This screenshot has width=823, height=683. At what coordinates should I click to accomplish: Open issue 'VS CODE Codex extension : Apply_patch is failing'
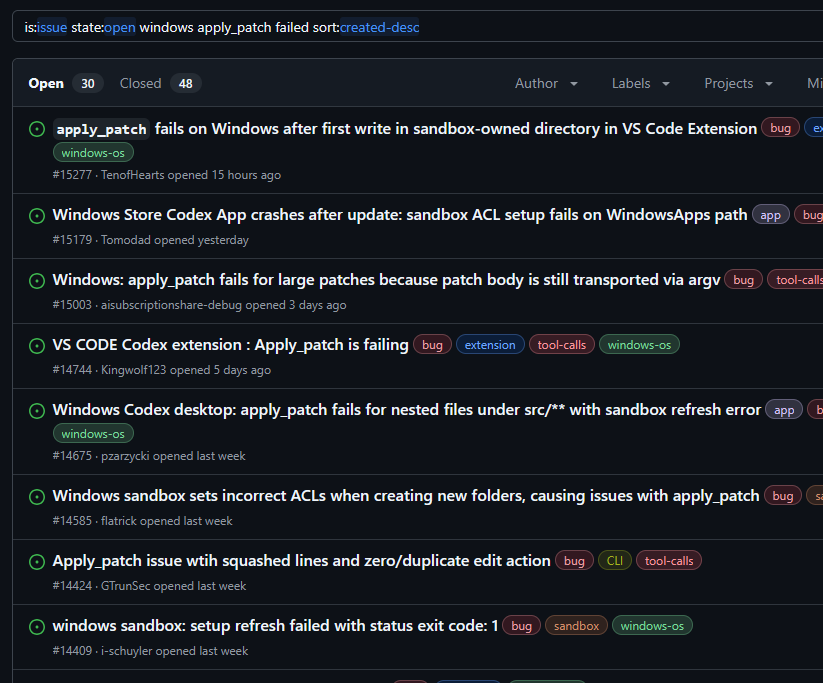pyautogui.click(x=230, y=345)
